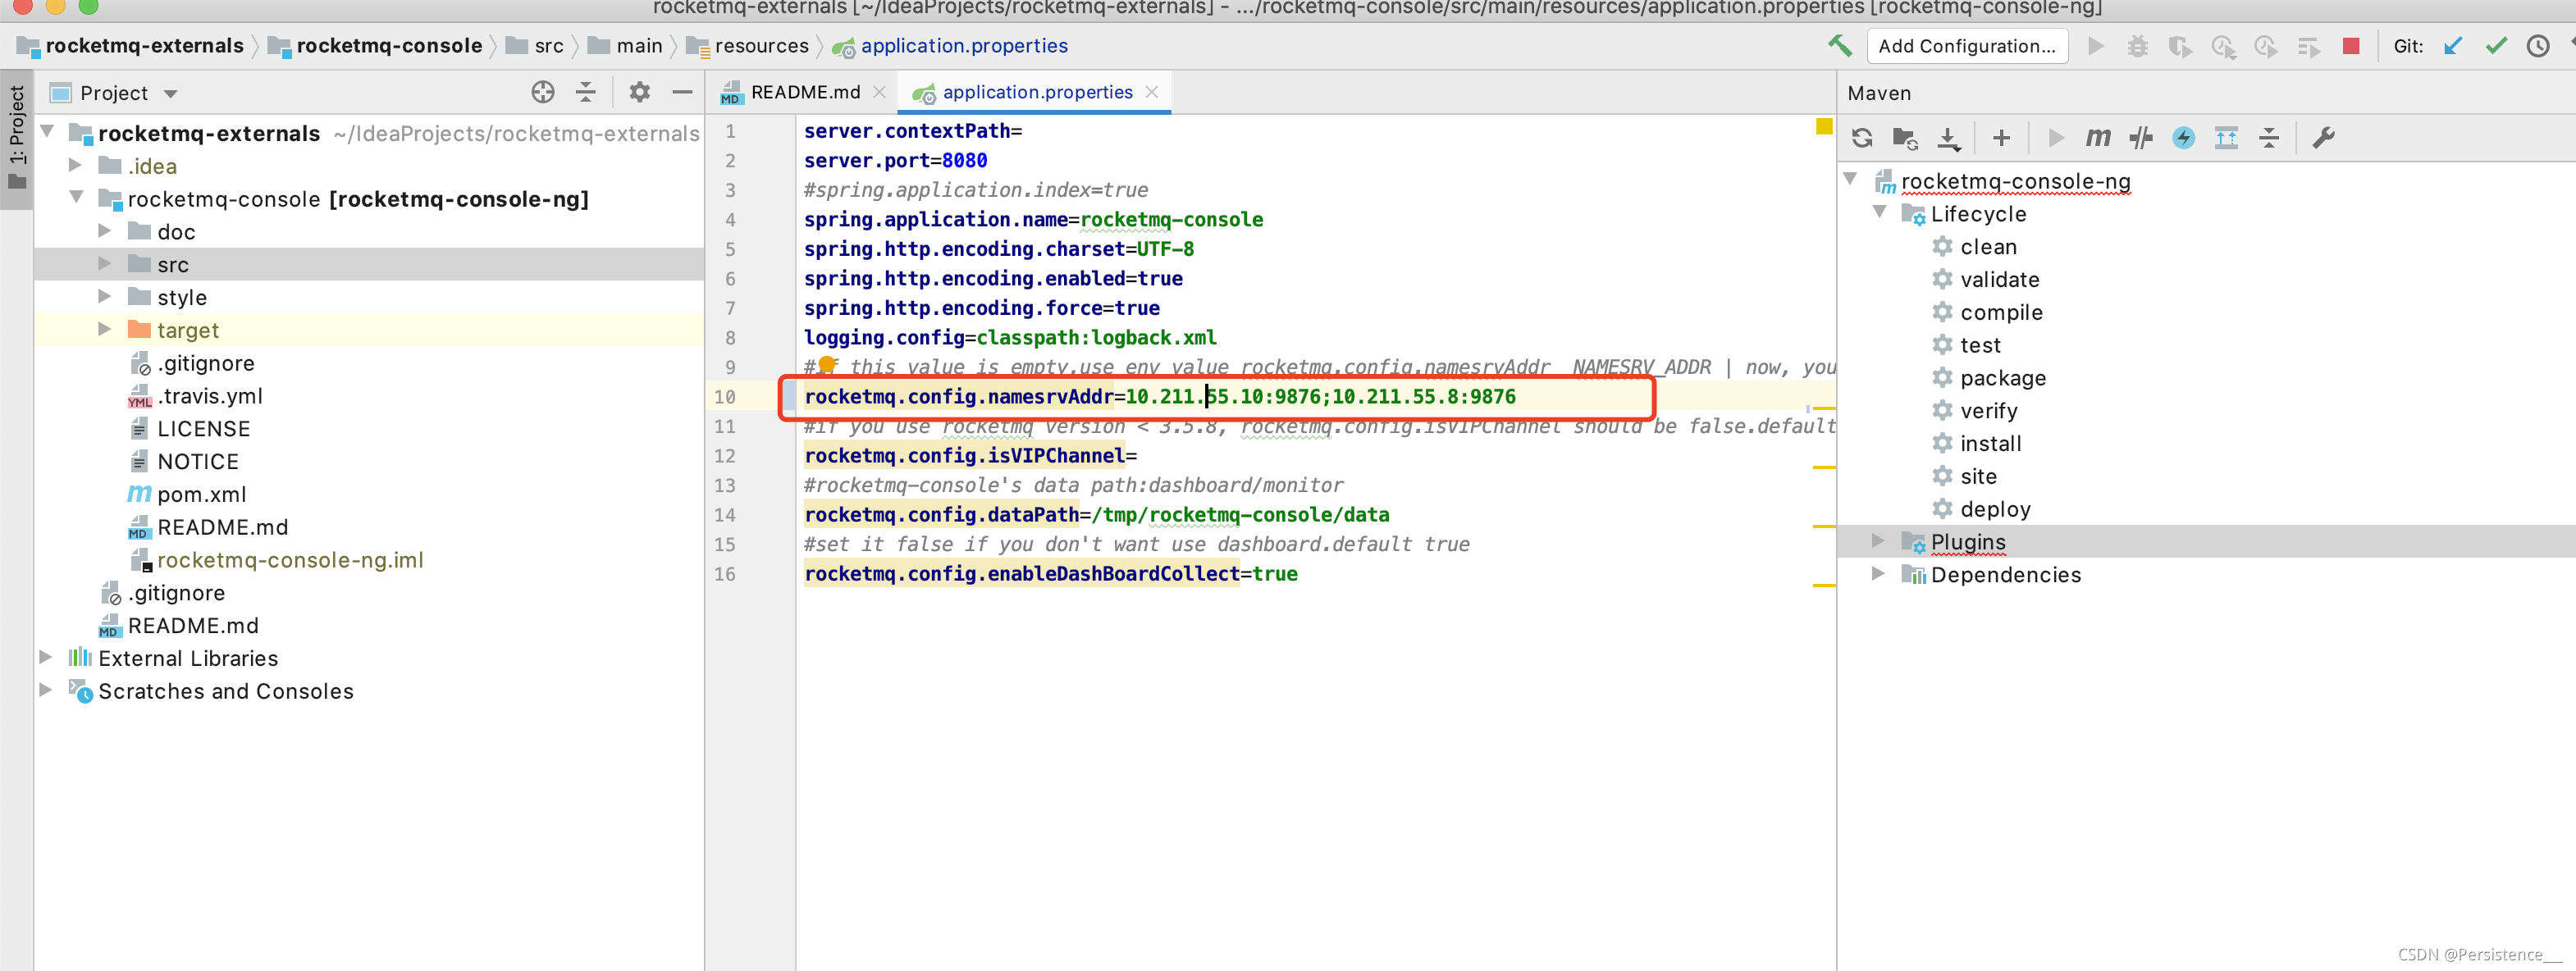Viewport: 2576px width, 971px height.
Task: Open Project panel settings gear
Action: tap(639, 93)
